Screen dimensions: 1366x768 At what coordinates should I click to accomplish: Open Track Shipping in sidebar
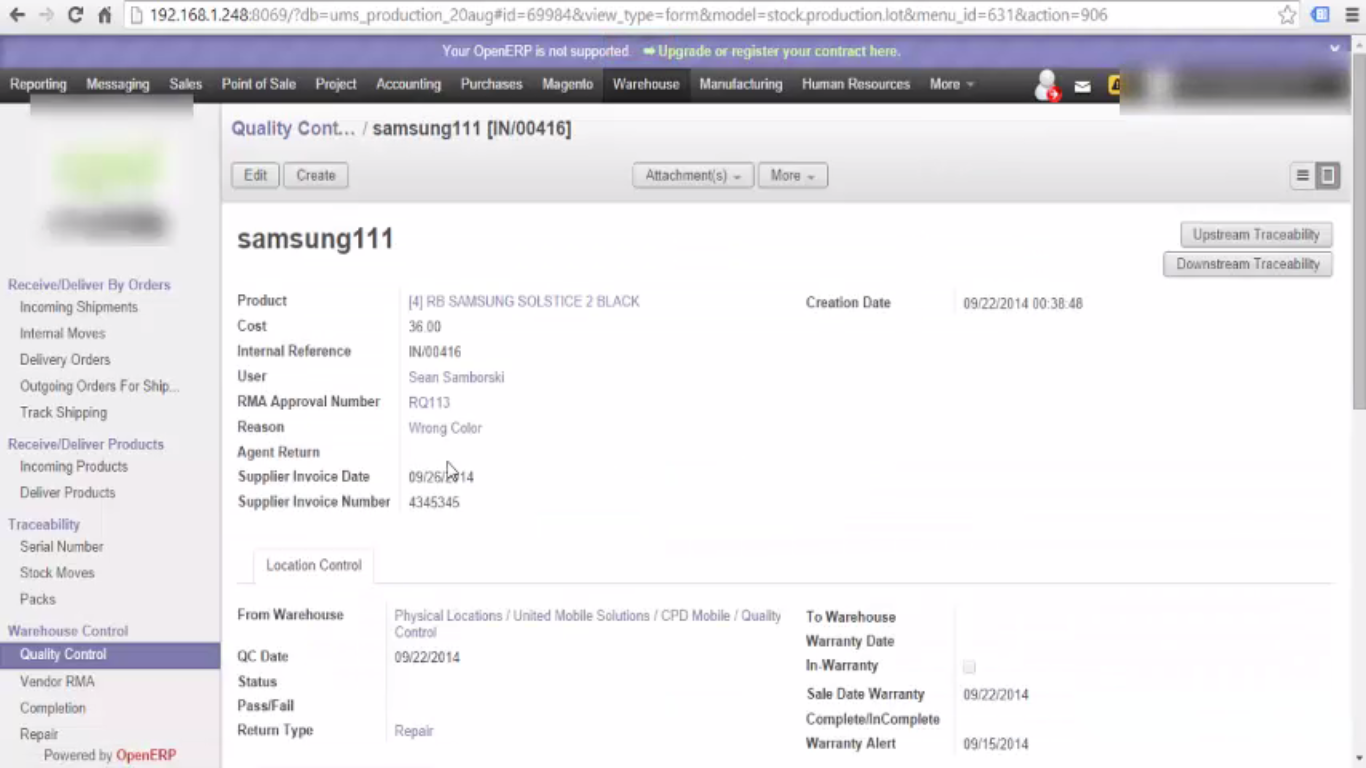(63, 412)
